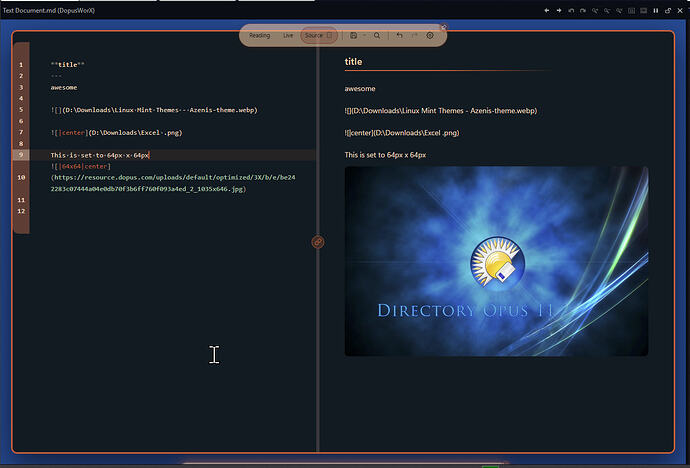Toggle the split view box beside Source
Viewport: 690px width, 468px height.
tap(329, 35)
